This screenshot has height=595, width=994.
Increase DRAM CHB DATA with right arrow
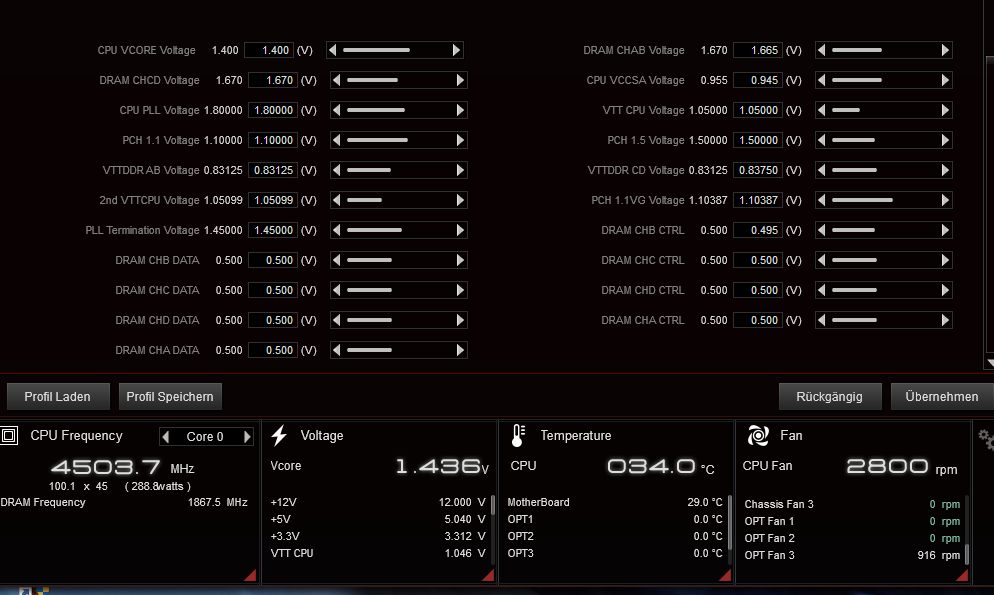(460, 260)
